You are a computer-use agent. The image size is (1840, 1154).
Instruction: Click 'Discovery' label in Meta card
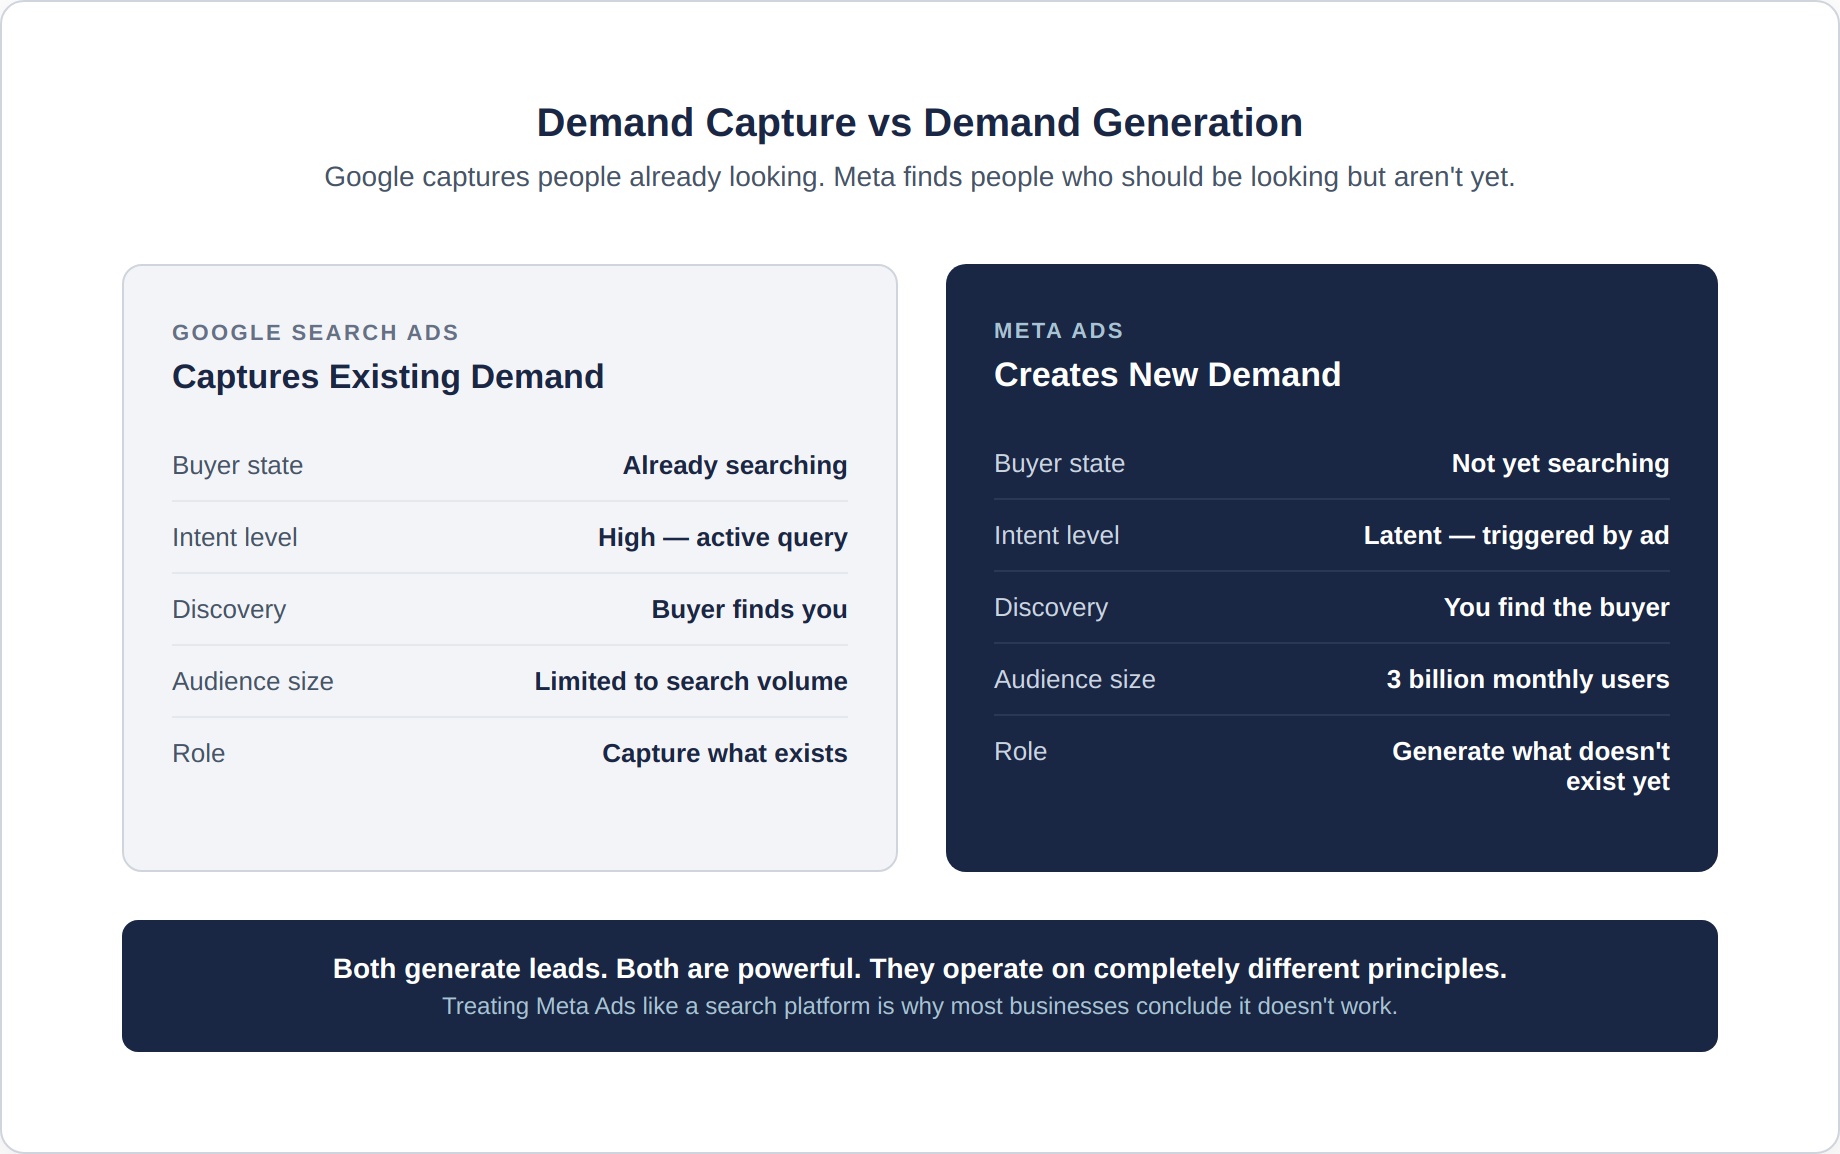coord(1051,607)
